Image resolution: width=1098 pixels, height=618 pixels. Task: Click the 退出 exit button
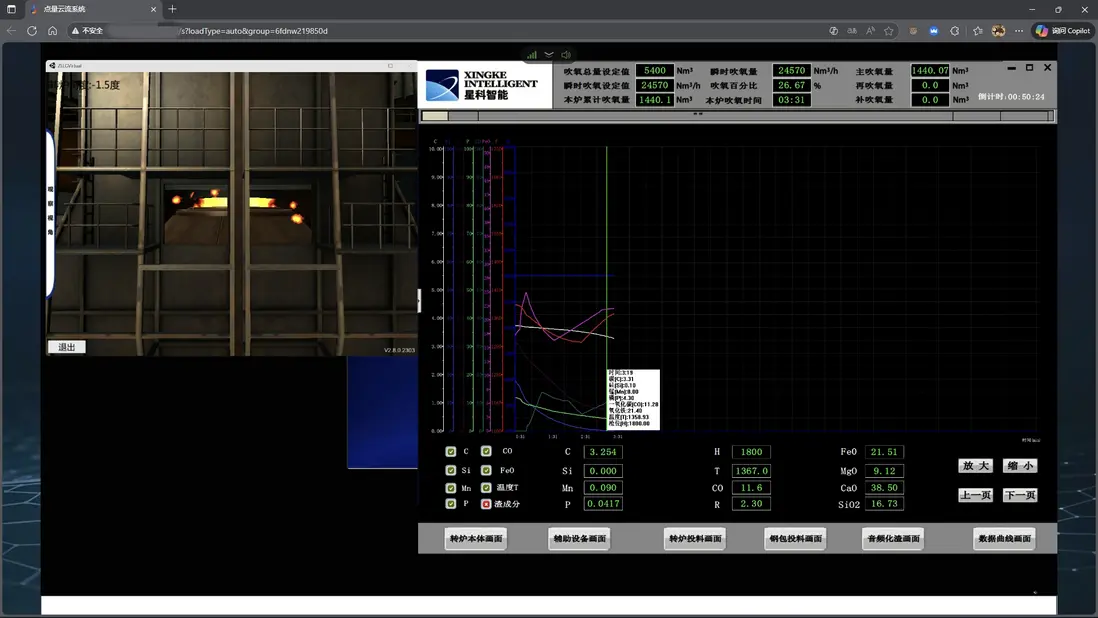point(67,347)
